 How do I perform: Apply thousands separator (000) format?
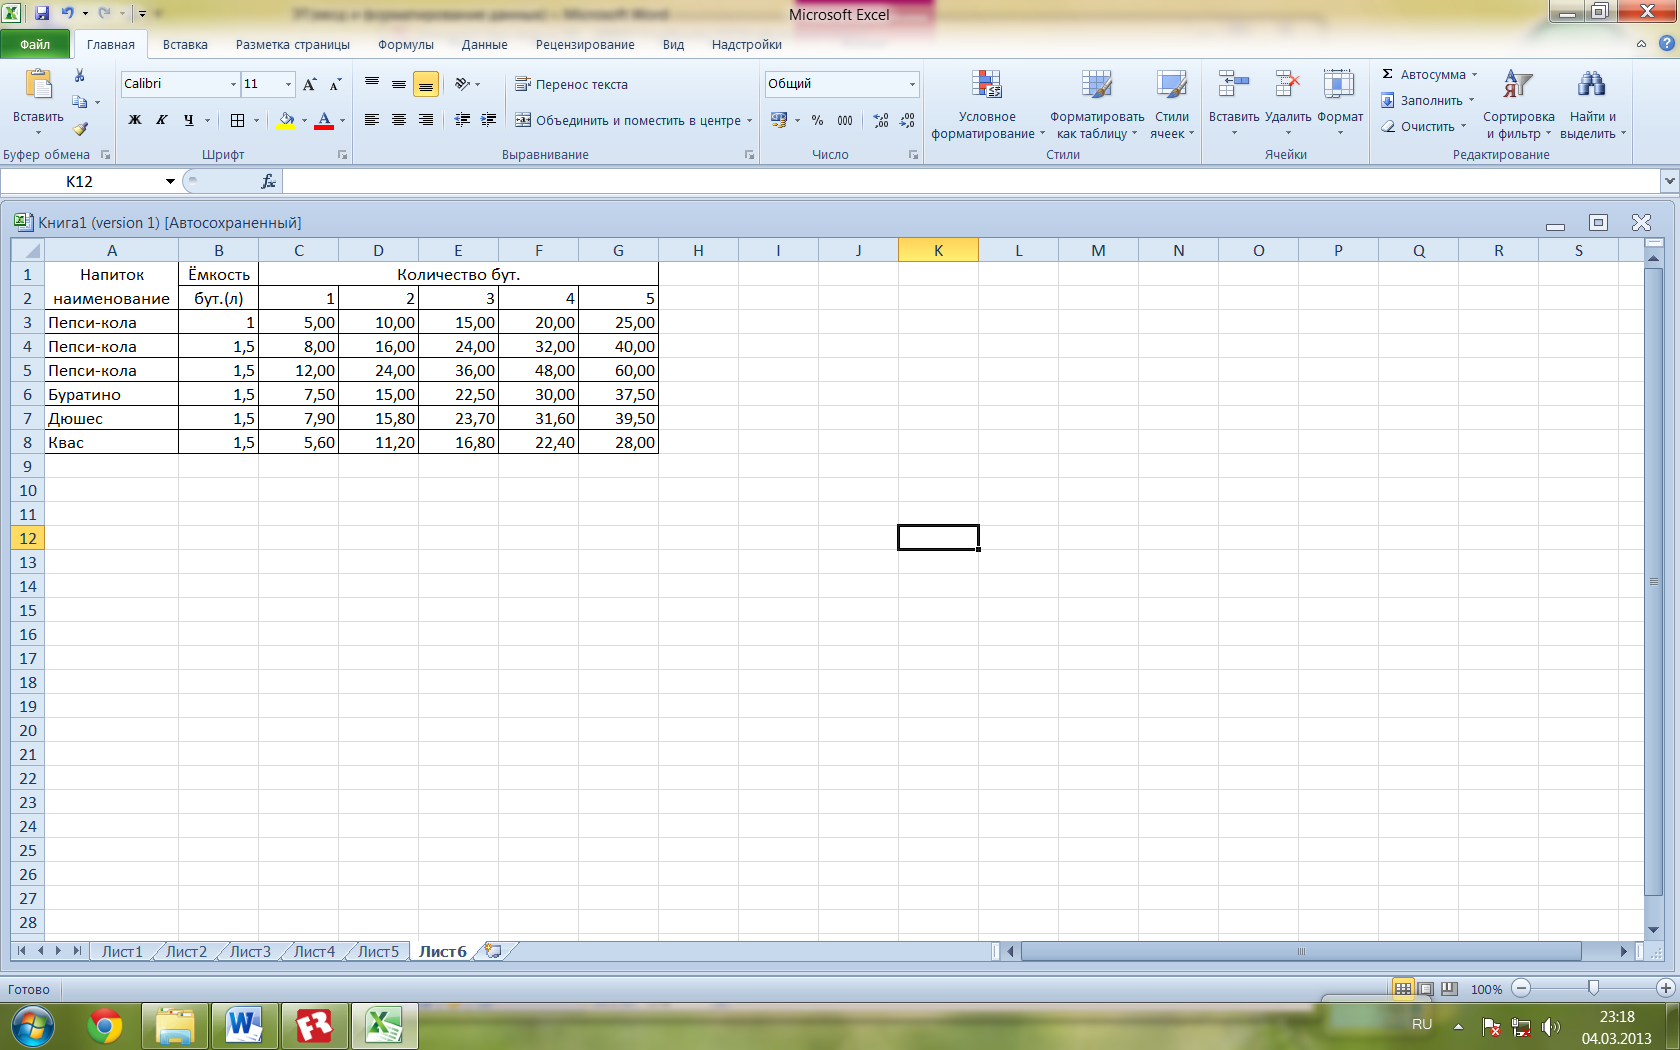pos(845,120)
